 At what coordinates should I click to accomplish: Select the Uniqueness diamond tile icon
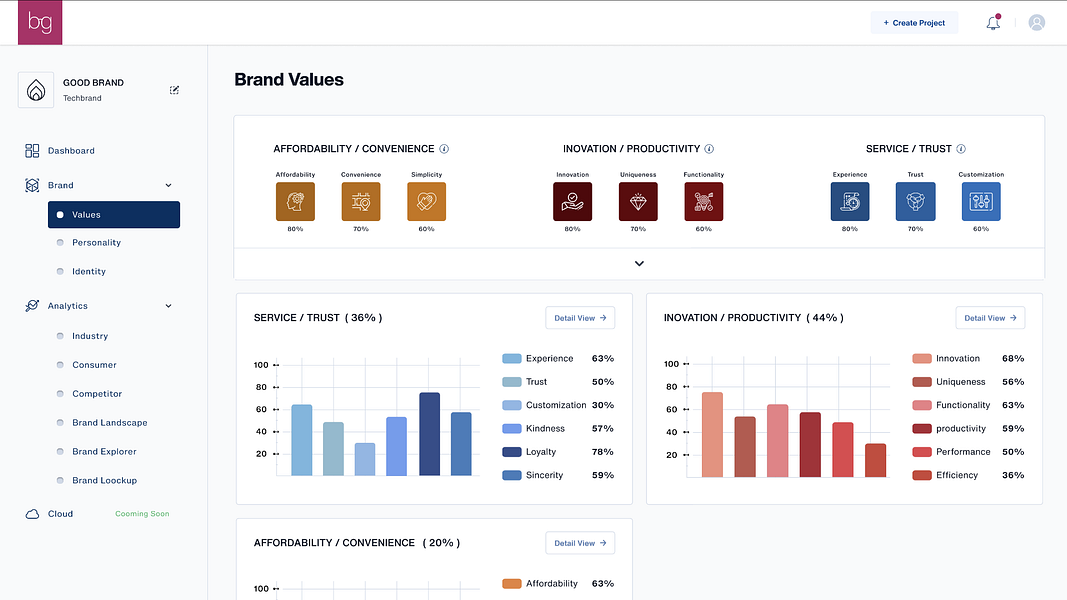pyautogui.click(x=638, y=201)
